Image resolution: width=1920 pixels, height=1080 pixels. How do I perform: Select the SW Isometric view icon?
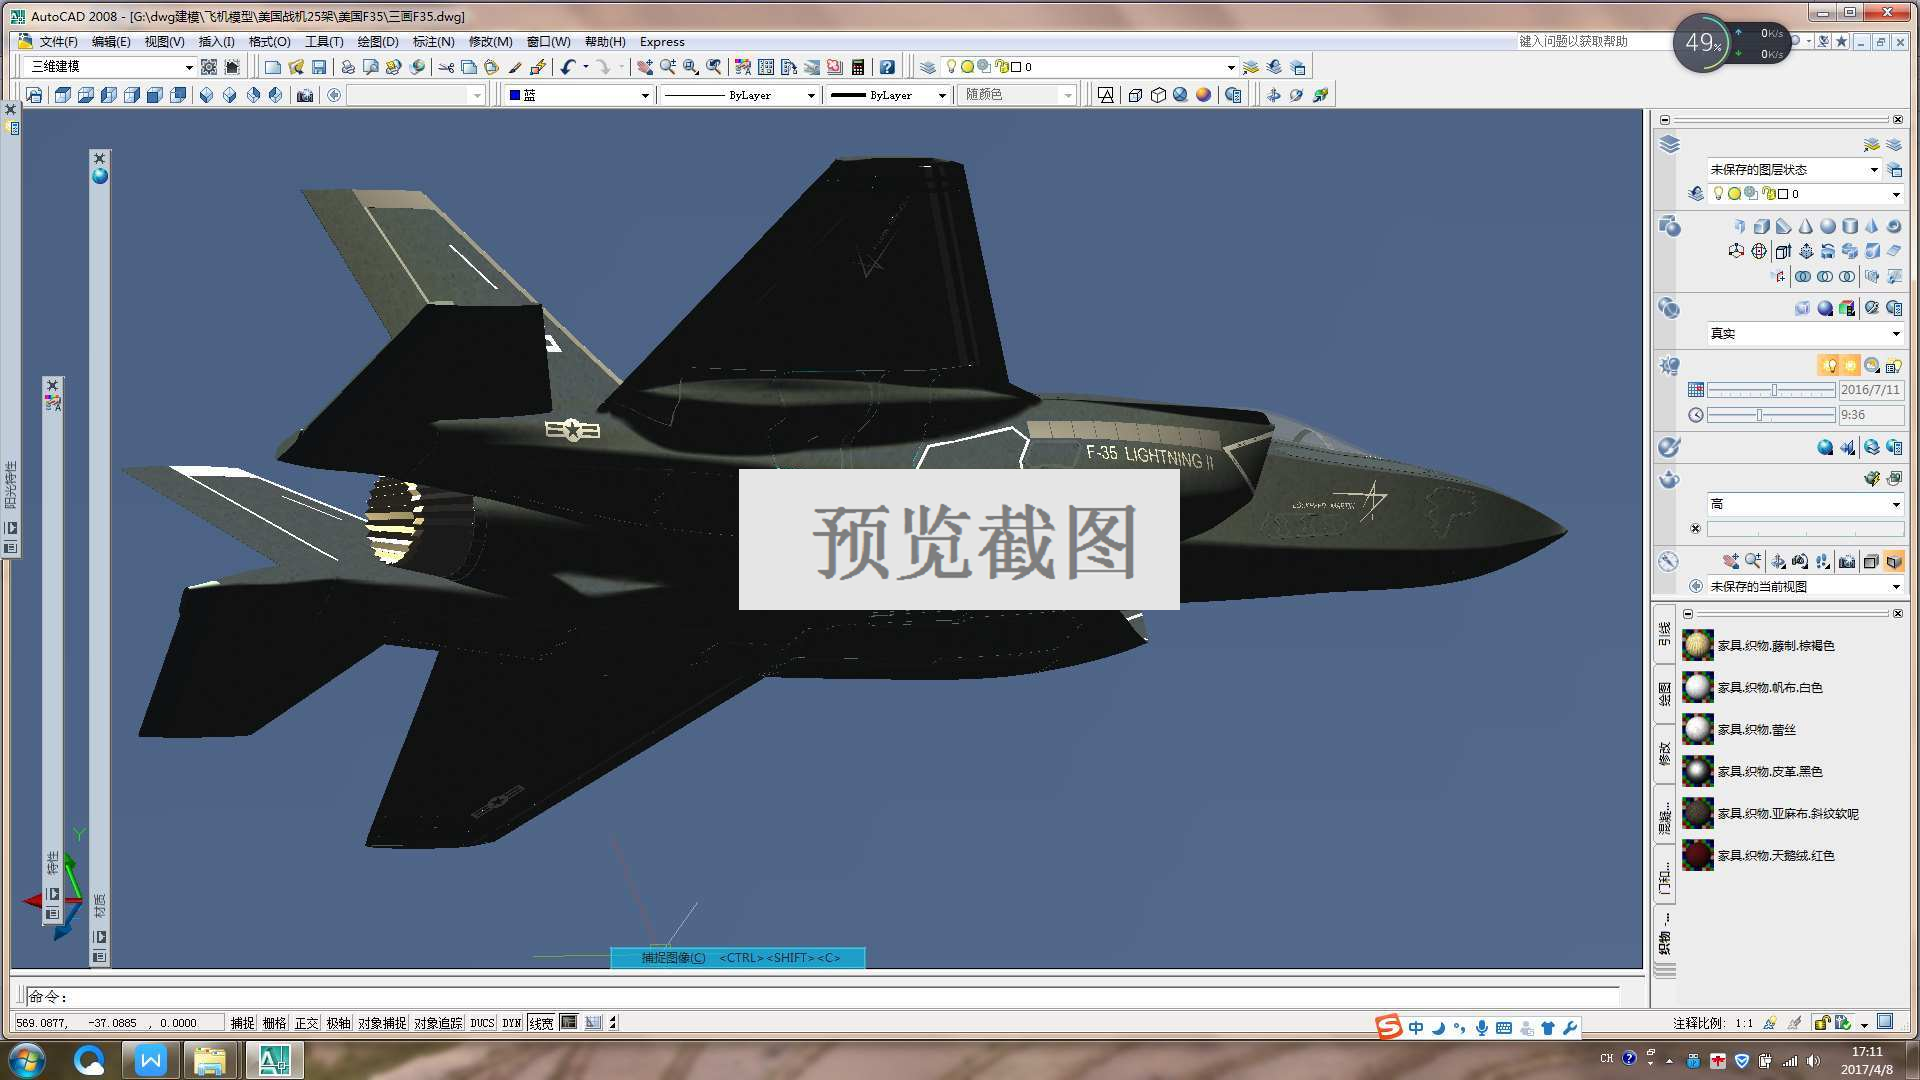(x=206, y=95)
